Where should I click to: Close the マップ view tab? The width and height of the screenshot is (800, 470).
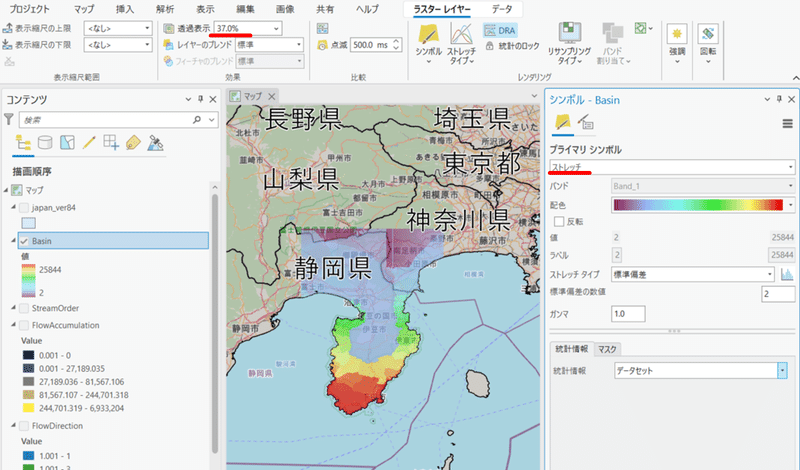click(271, 96)
